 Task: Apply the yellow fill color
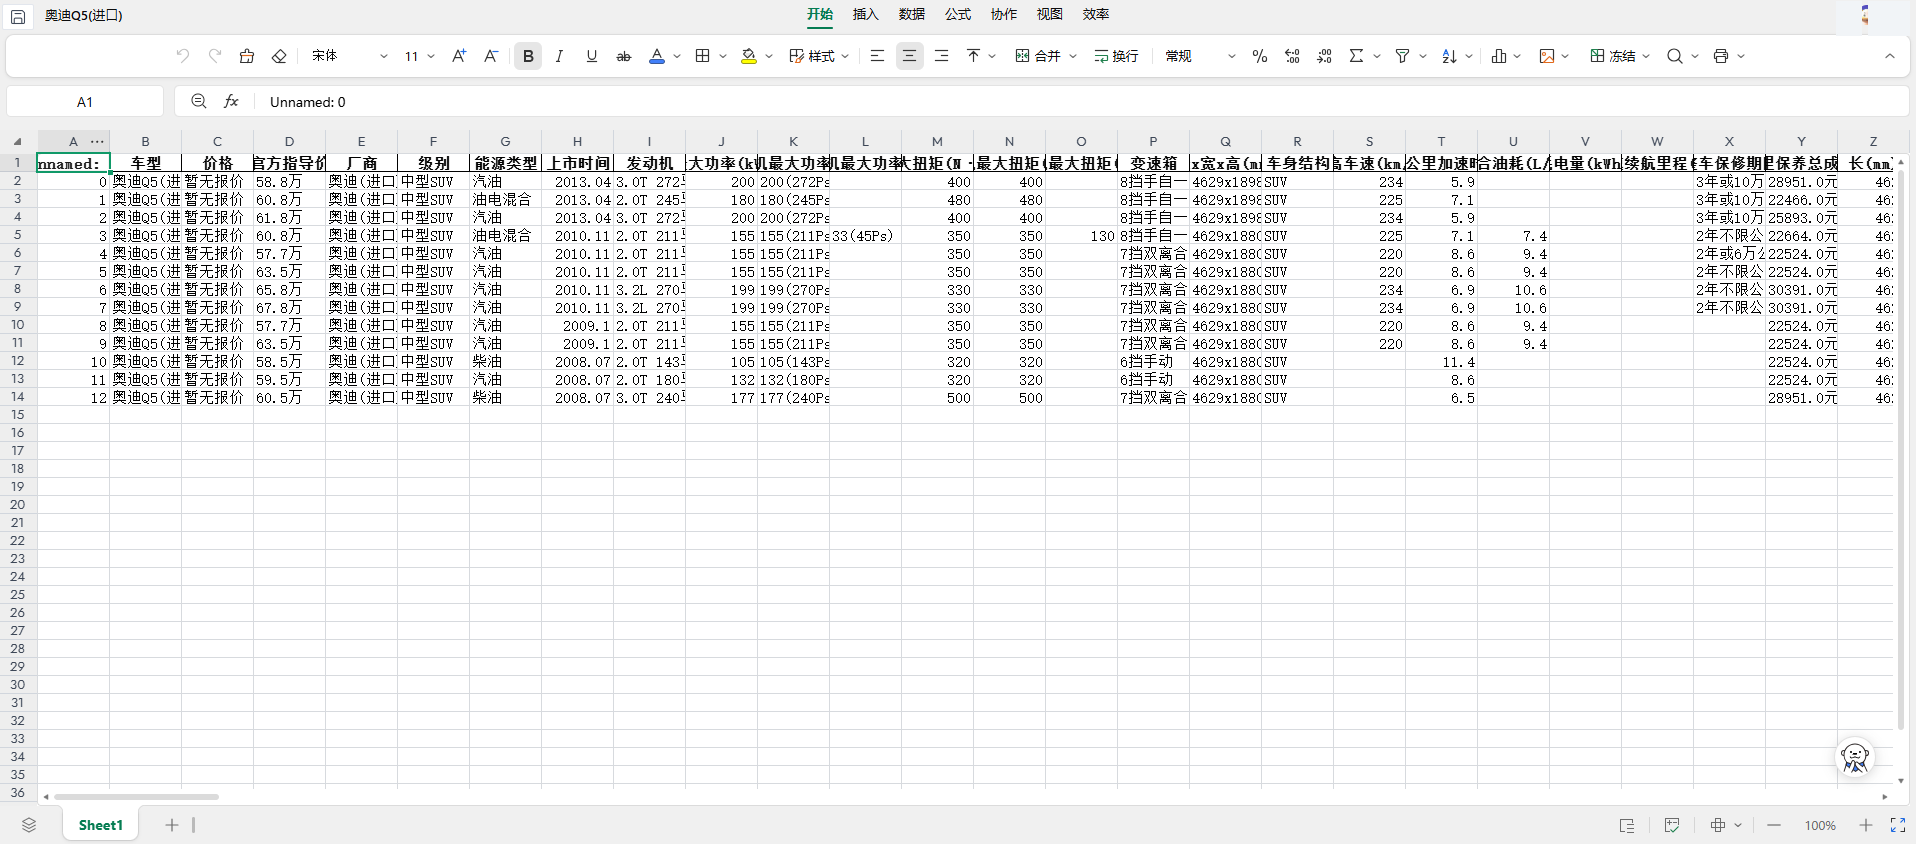click(x=749, y=56)
